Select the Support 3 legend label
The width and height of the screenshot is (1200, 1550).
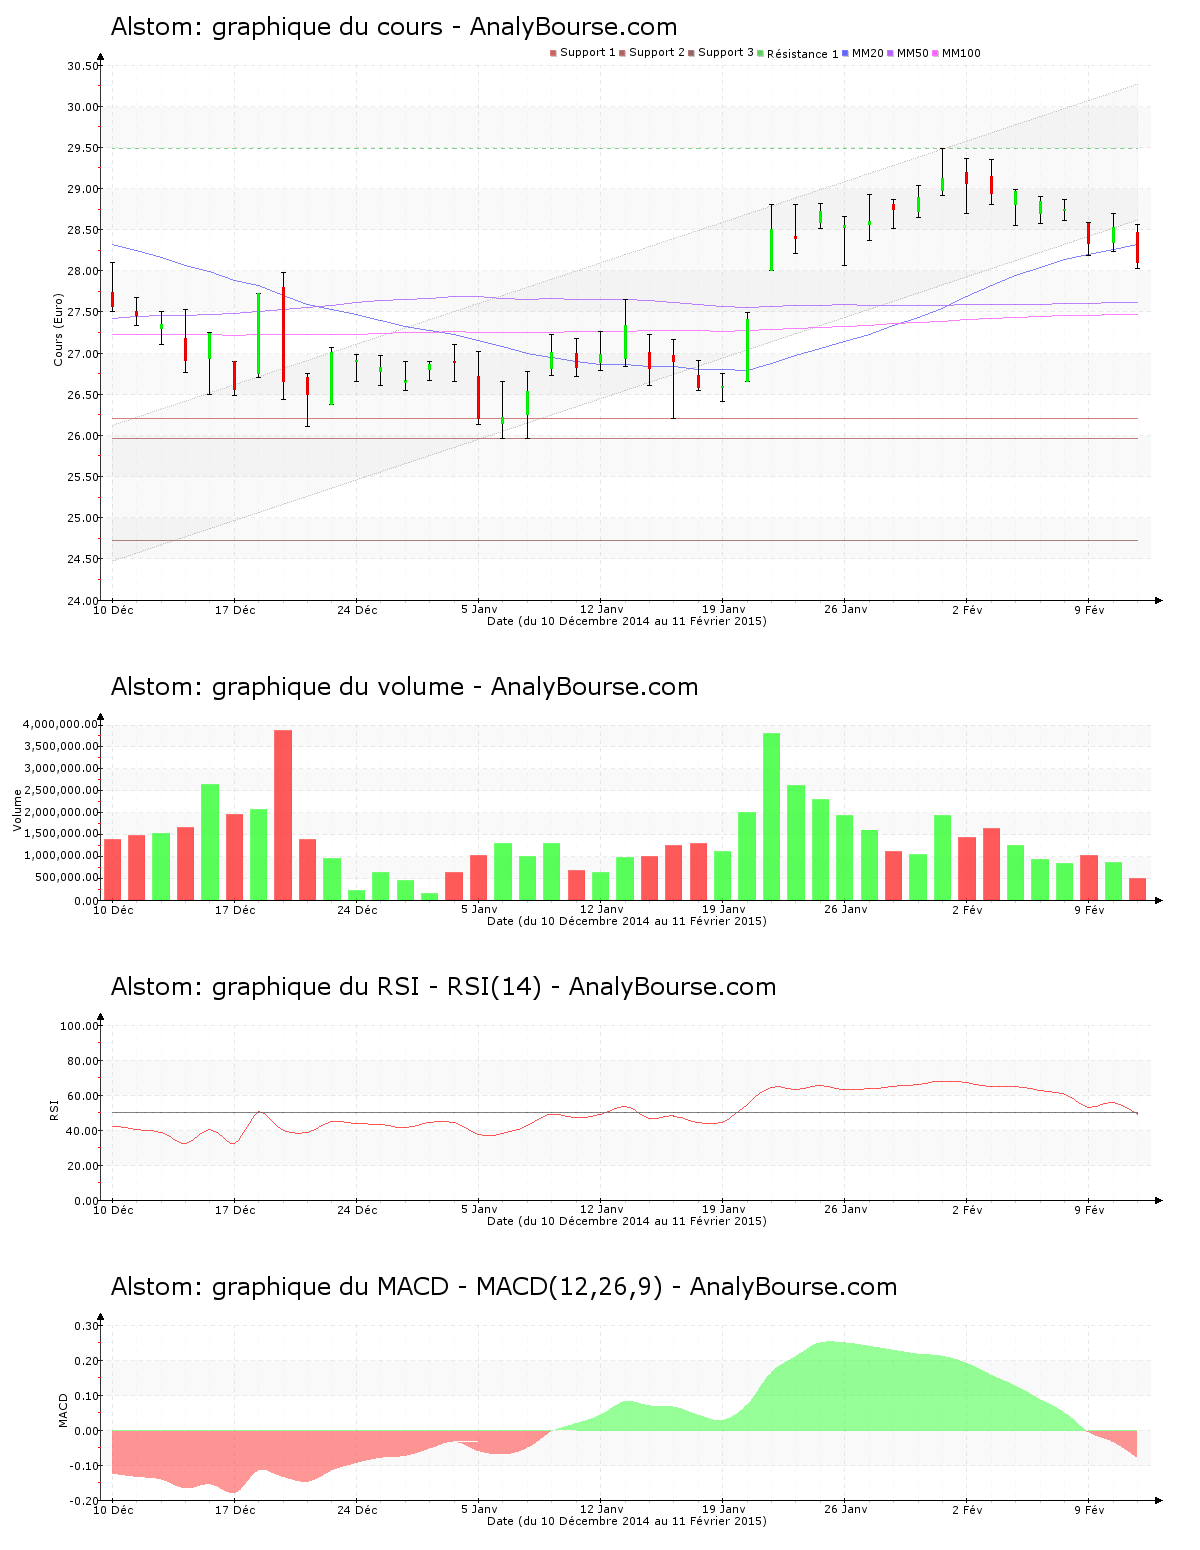726,53
